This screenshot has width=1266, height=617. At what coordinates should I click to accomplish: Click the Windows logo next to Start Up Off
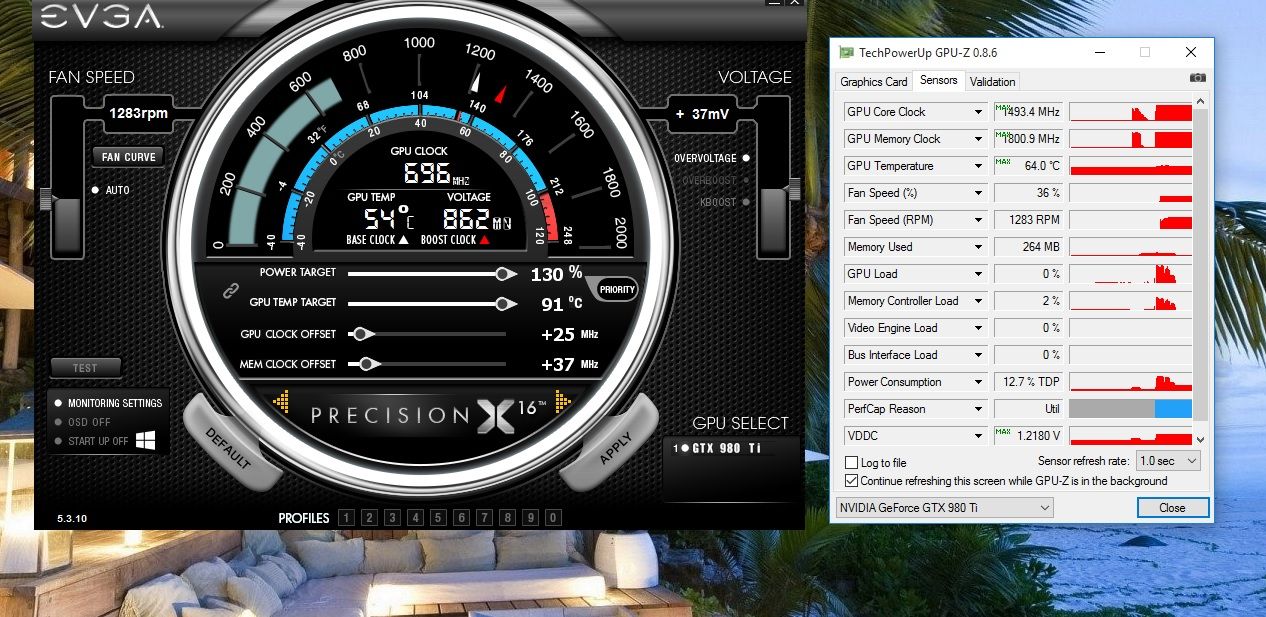click(146, 440)
